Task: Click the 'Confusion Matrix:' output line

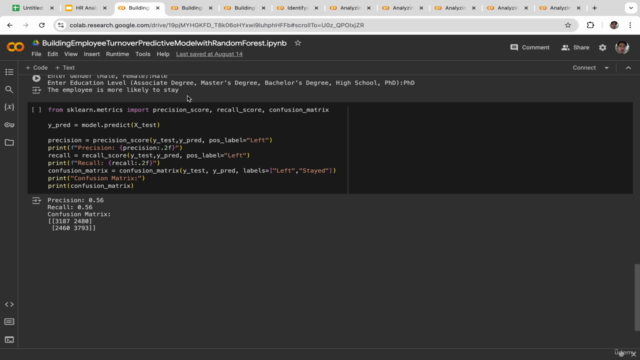Action: pyautogui.click(x=79, y=214)
